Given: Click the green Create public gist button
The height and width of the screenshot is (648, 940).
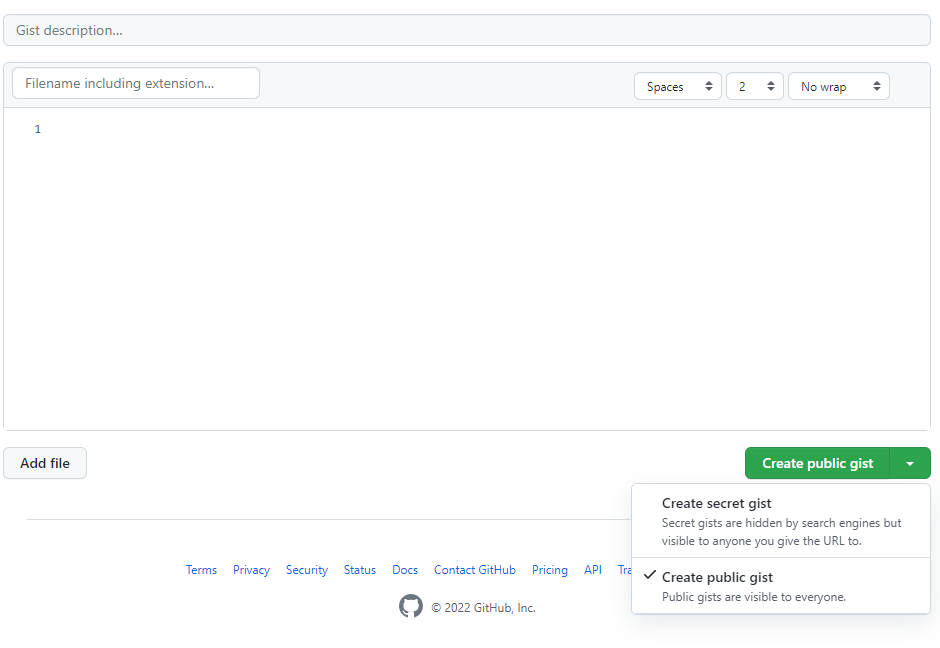Looking at the screenshot, I should coord(817,463).
